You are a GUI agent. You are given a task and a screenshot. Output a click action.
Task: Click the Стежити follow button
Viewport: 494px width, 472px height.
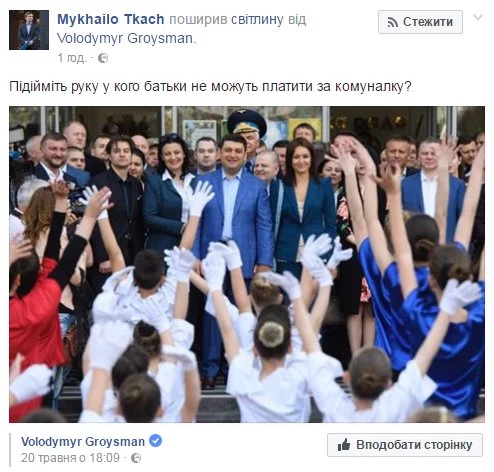point(420,22)
